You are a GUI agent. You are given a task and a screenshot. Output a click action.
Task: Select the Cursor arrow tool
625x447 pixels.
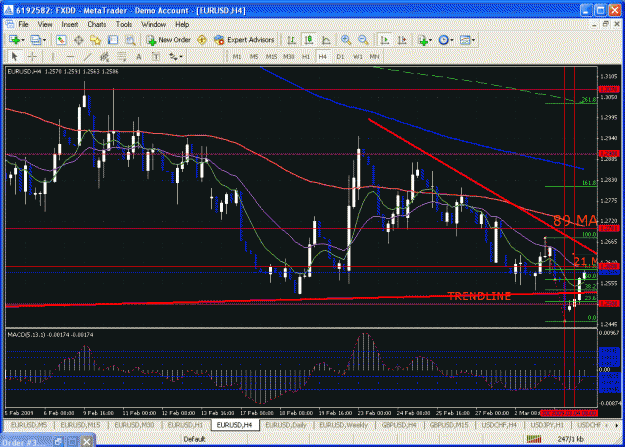click(x=15, y=57)
